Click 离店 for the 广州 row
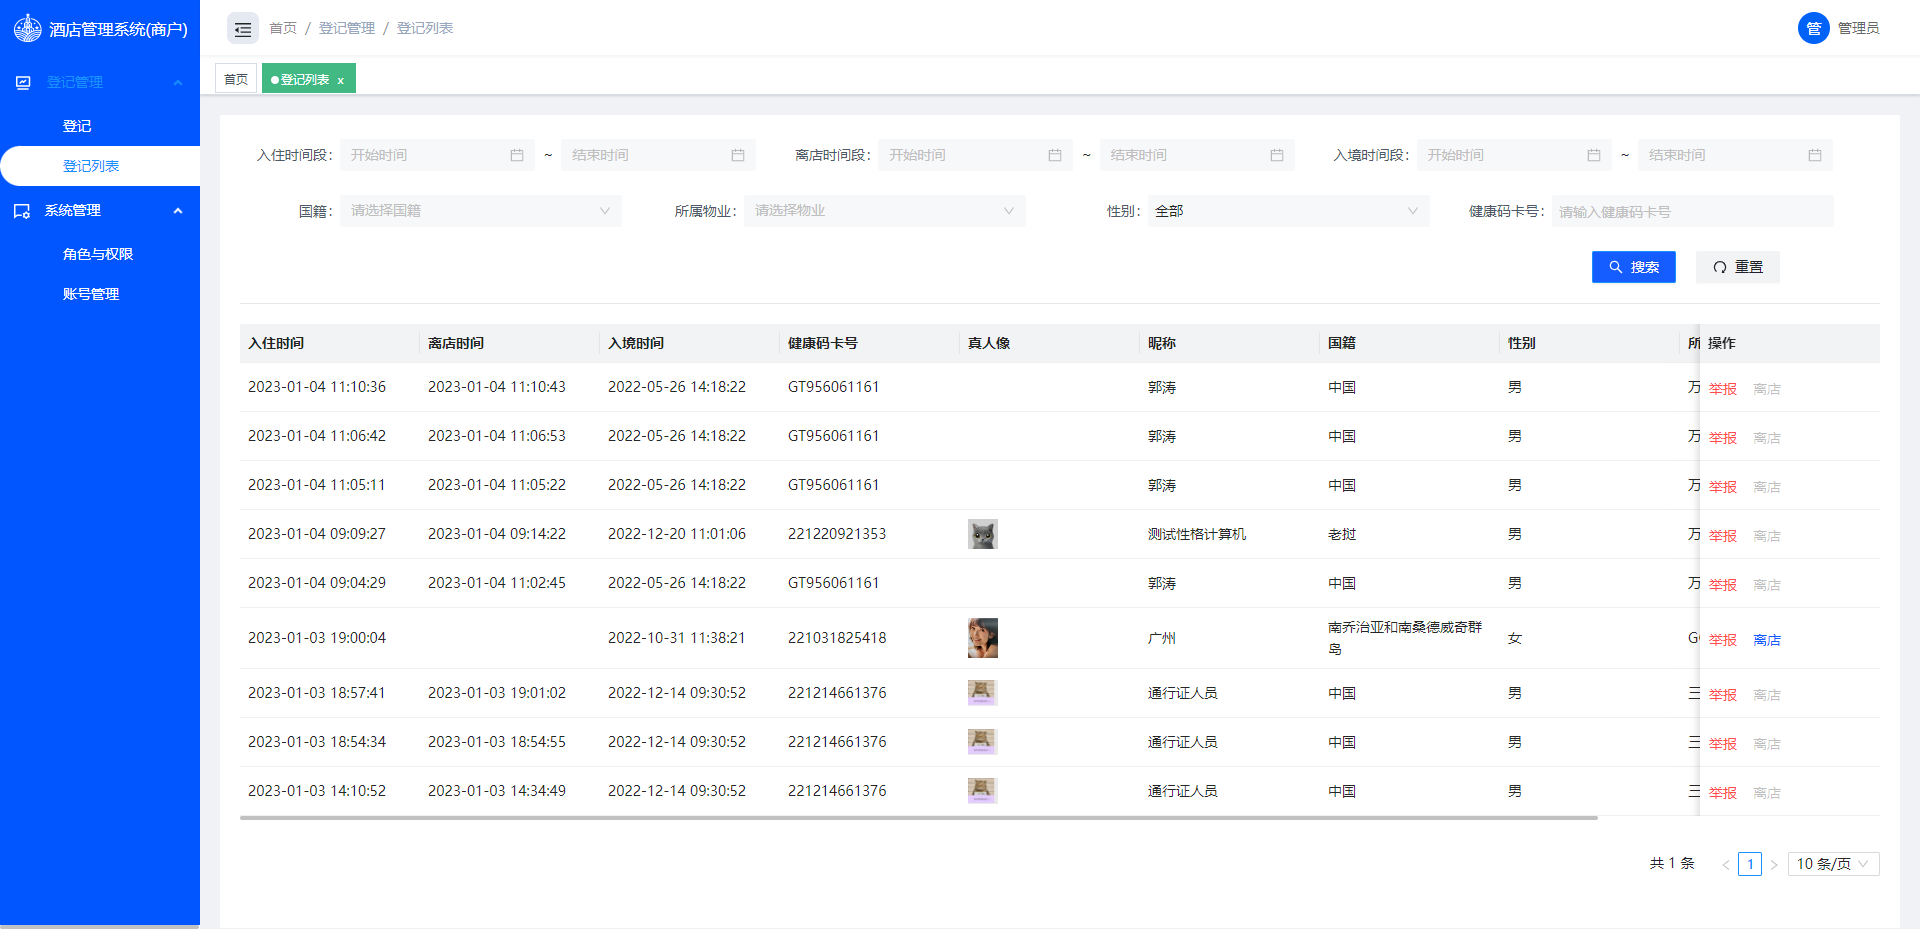1920x929 pixels. pos(1767,640)
